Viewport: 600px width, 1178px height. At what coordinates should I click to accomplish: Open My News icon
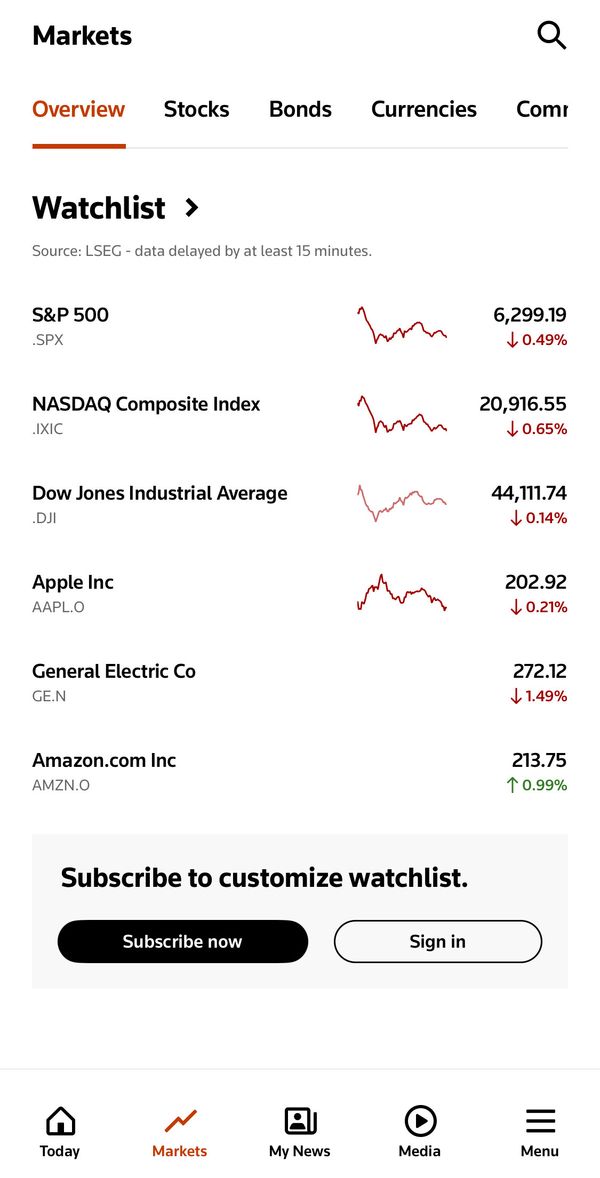[300, 1121]
